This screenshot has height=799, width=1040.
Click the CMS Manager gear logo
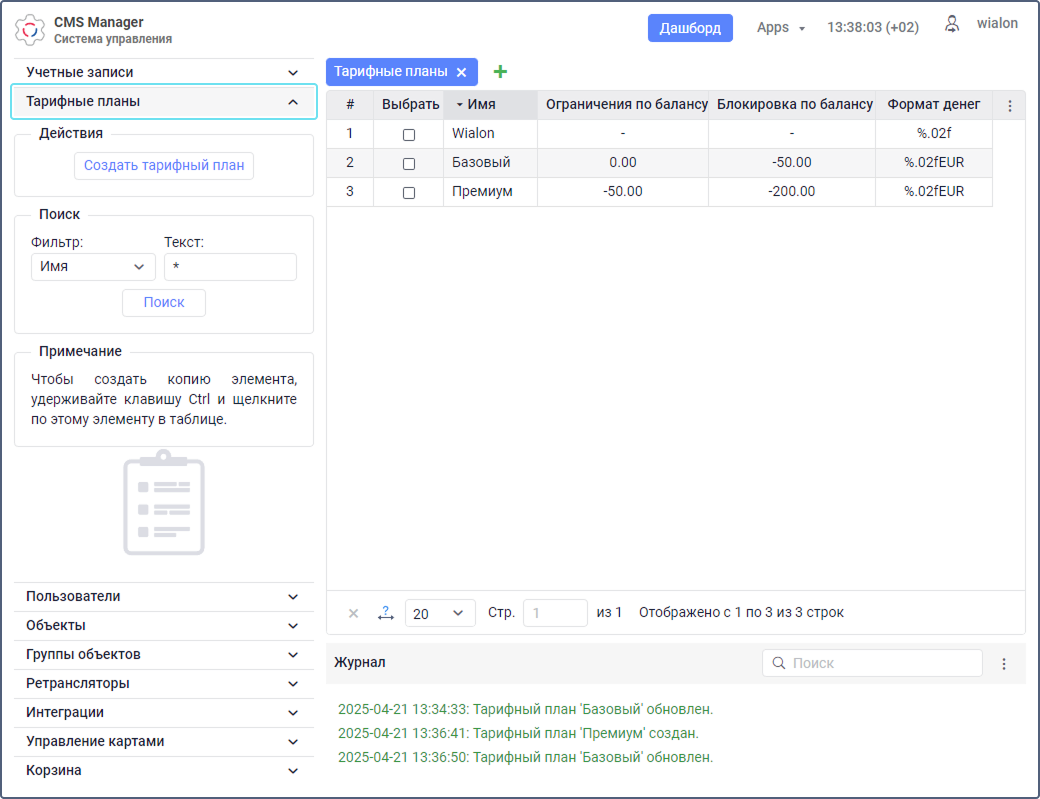click(30, 30)
